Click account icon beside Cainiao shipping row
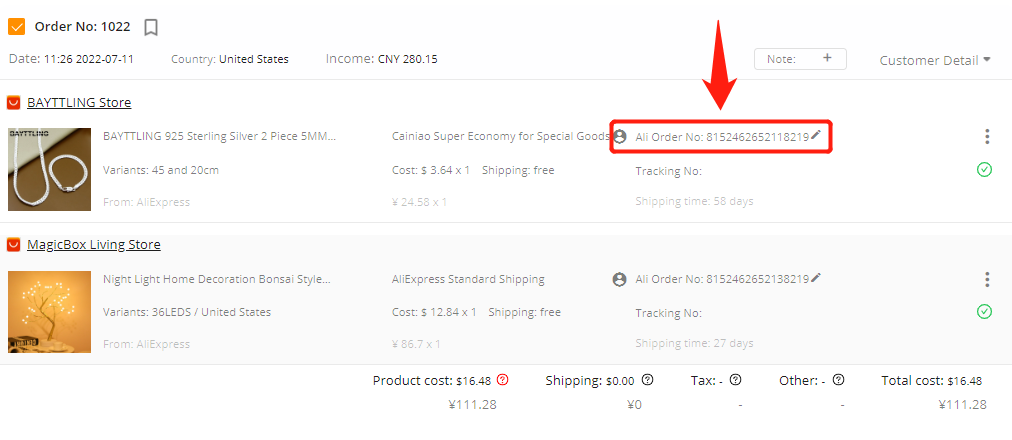 coord(620,136)
